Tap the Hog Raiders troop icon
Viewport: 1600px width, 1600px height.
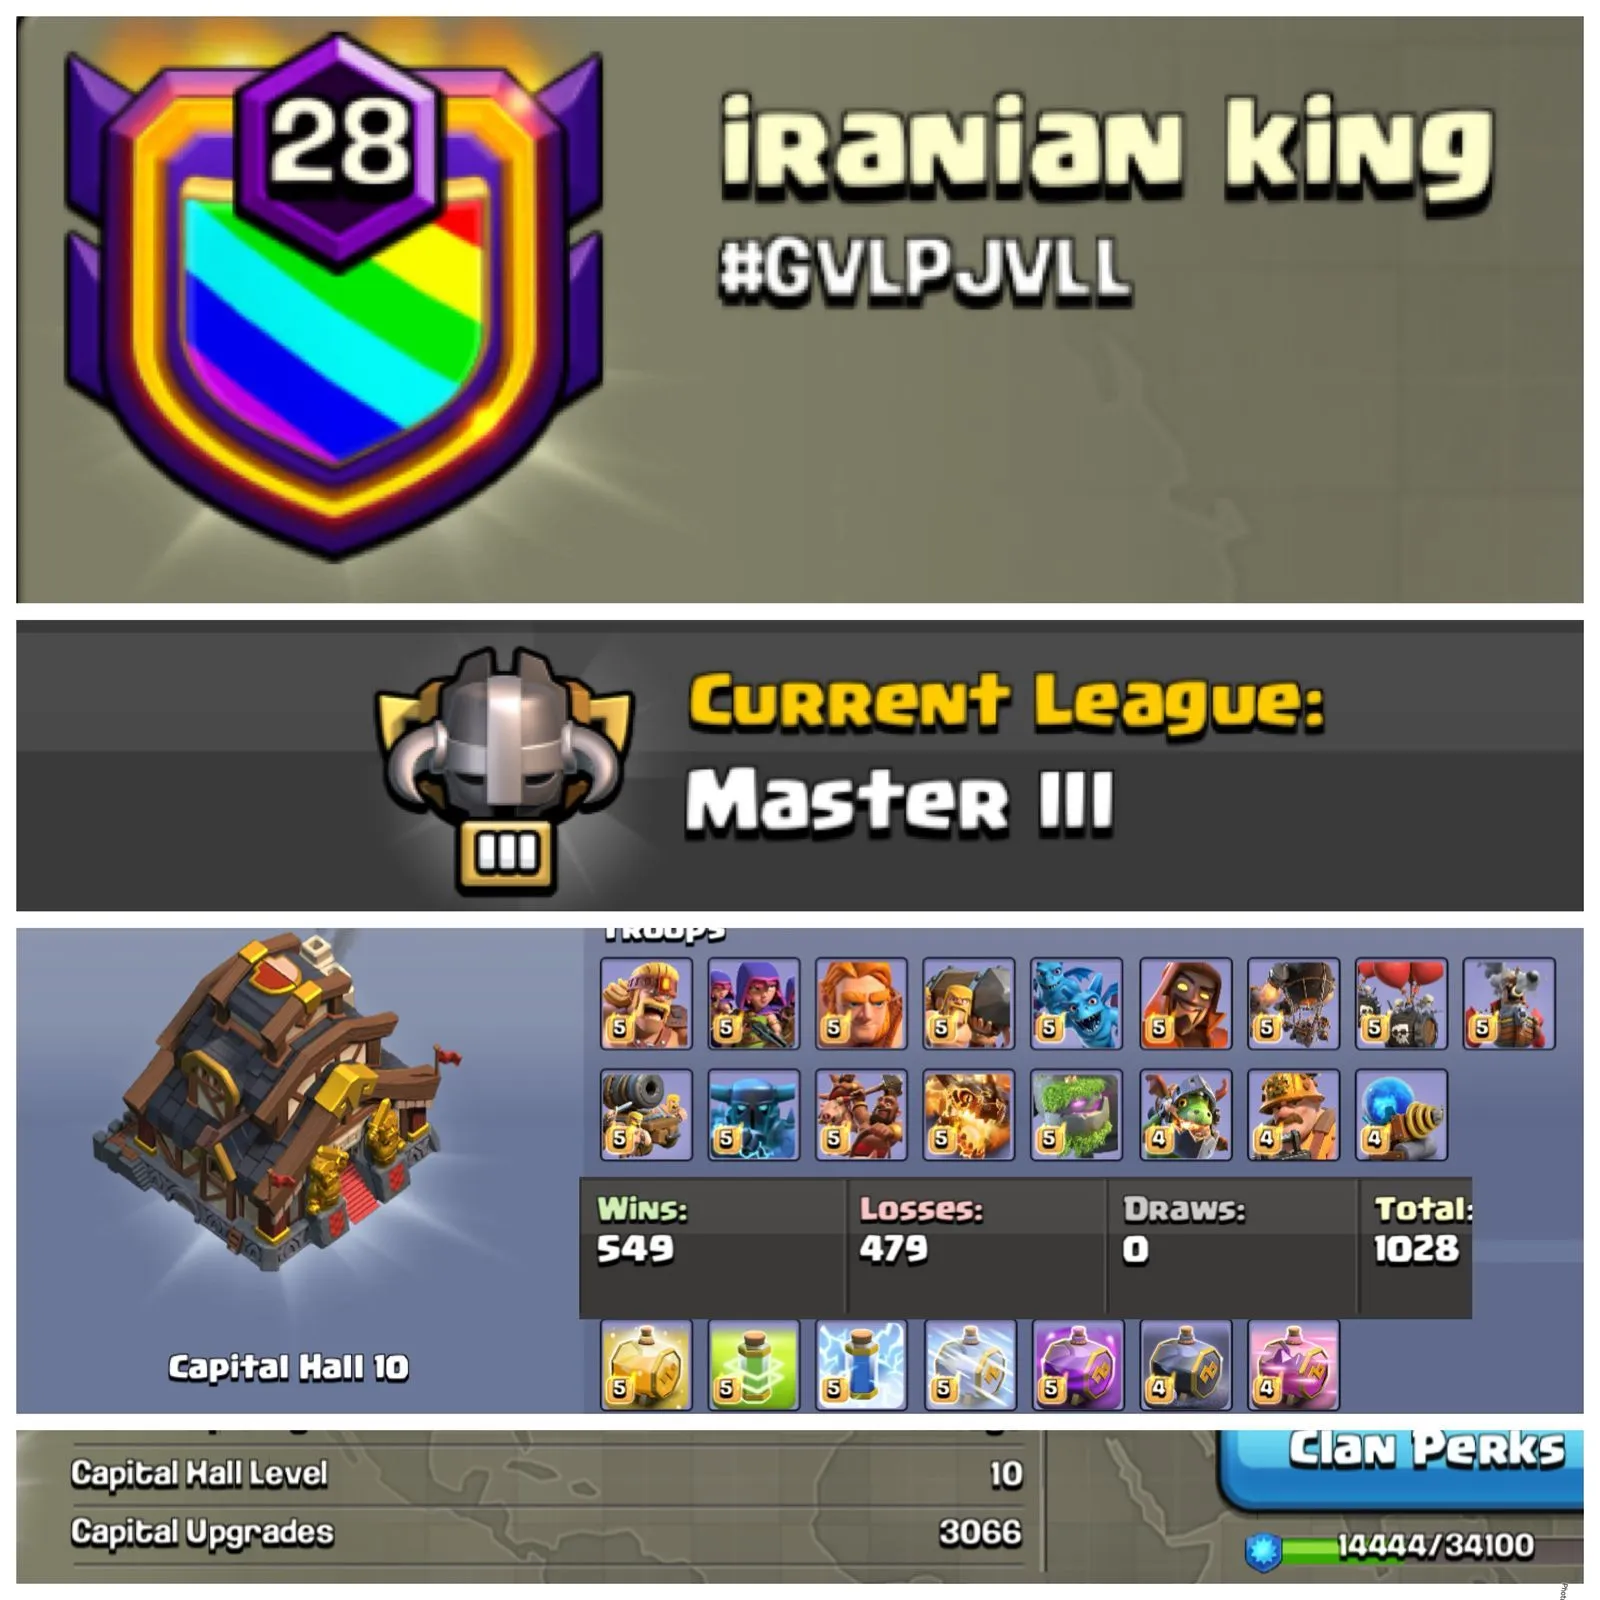click(x=861, y=1114)
